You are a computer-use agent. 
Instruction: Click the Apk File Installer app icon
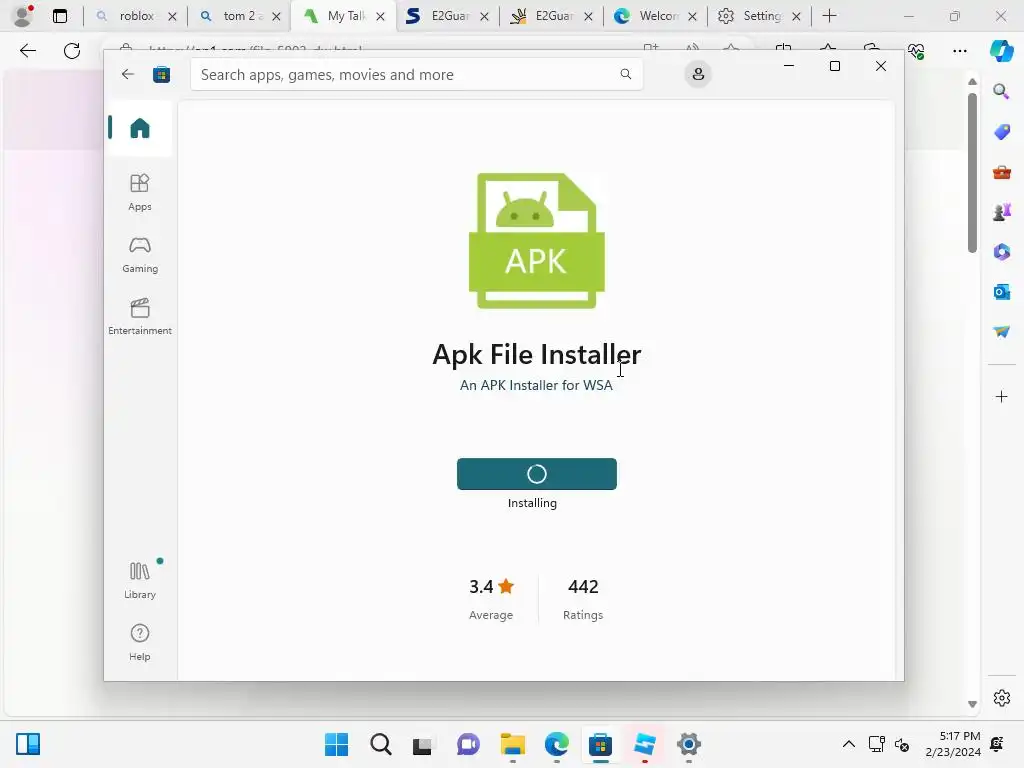[537, 241]
